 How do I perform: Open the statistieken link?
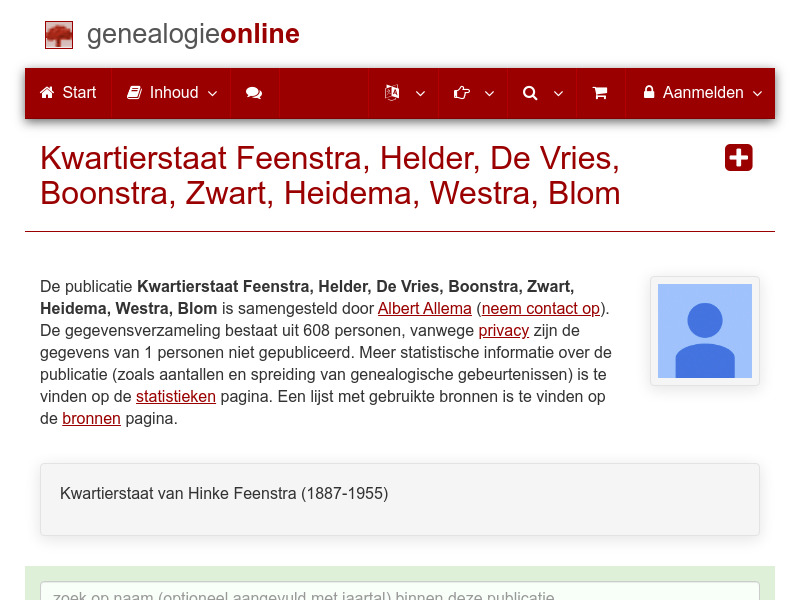coord(175,396)
